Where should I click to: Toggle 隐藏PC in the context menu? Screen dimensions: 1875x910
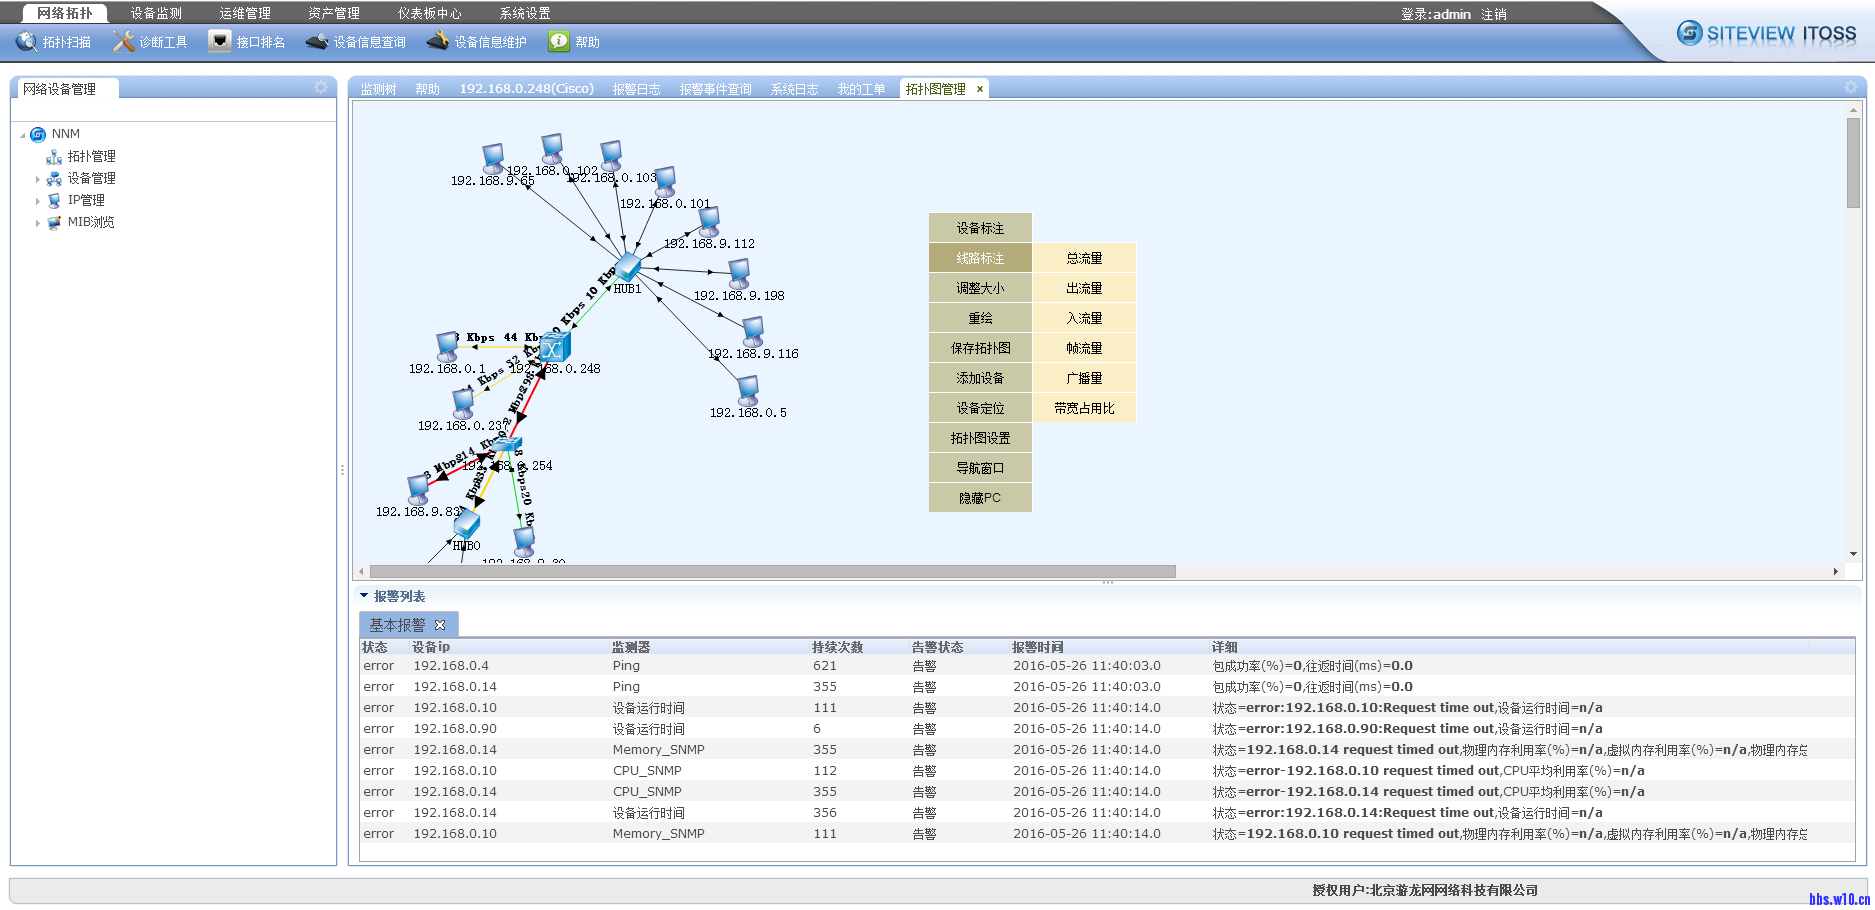(979, 498)
